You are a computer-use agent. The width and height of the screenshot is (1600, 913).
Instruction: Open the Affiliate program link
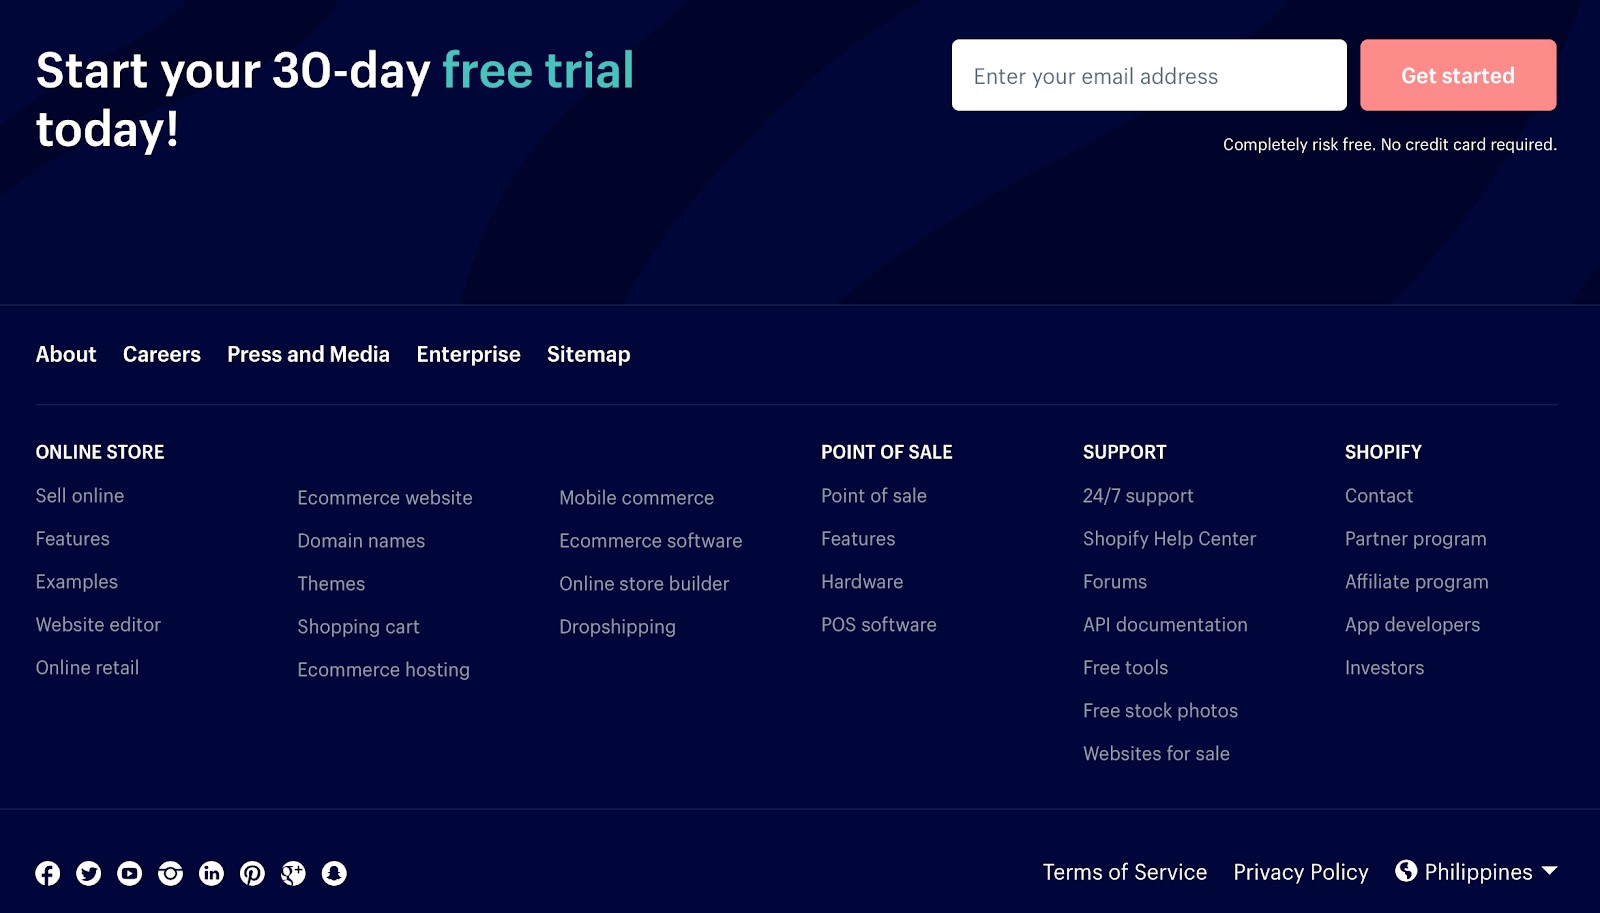pyautogui.click(x=1417, y=582)
